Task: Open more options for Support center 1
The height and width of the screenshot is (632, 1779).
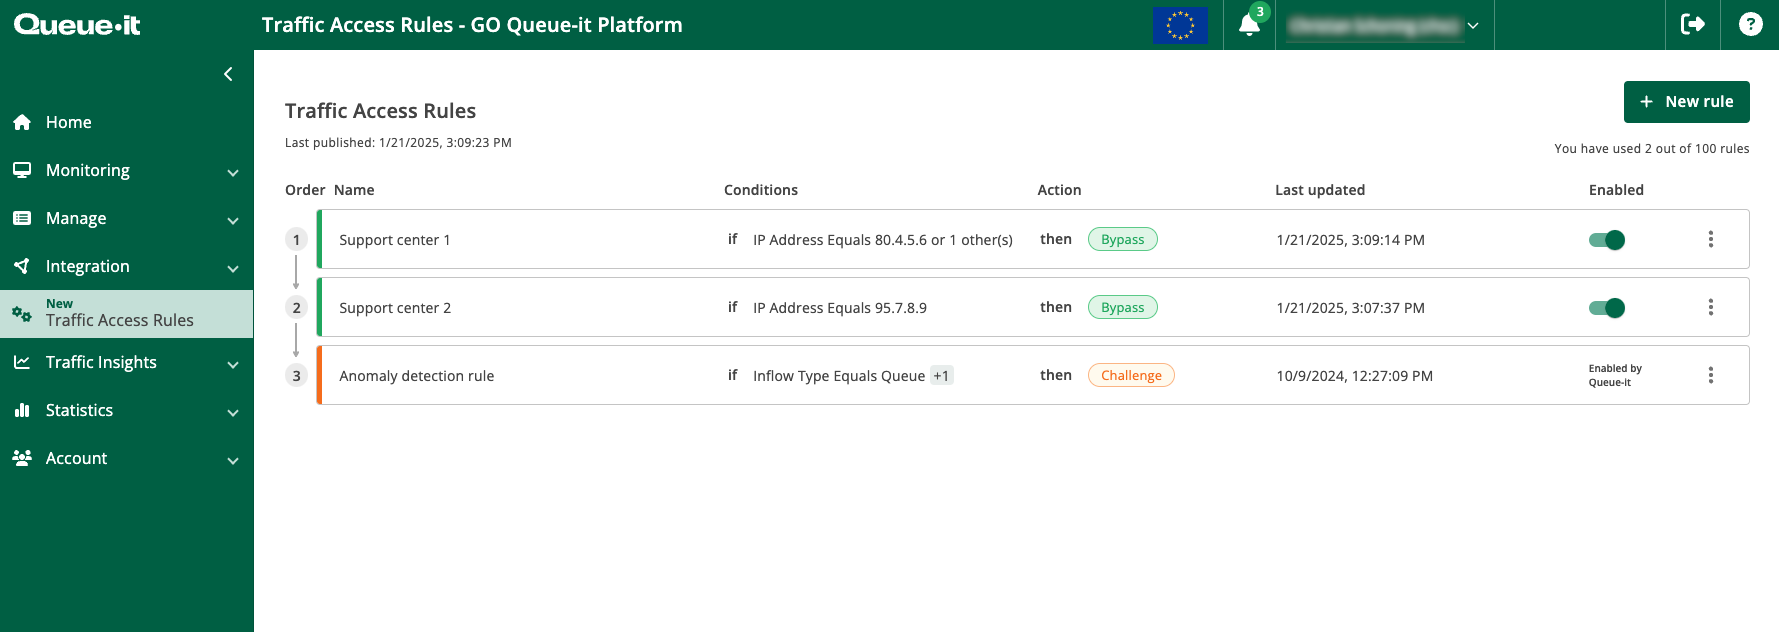Action: 1711,239
